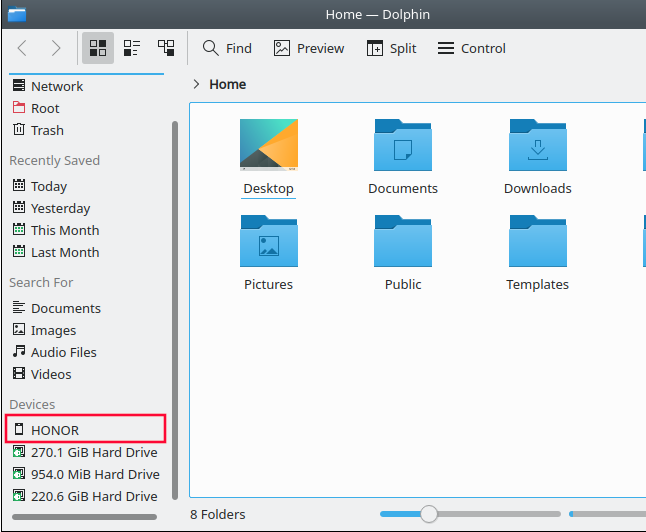Select the Templates folder icon
This screenshot has width=646, height=532.
pyautogui.click(x=538, y=241)
